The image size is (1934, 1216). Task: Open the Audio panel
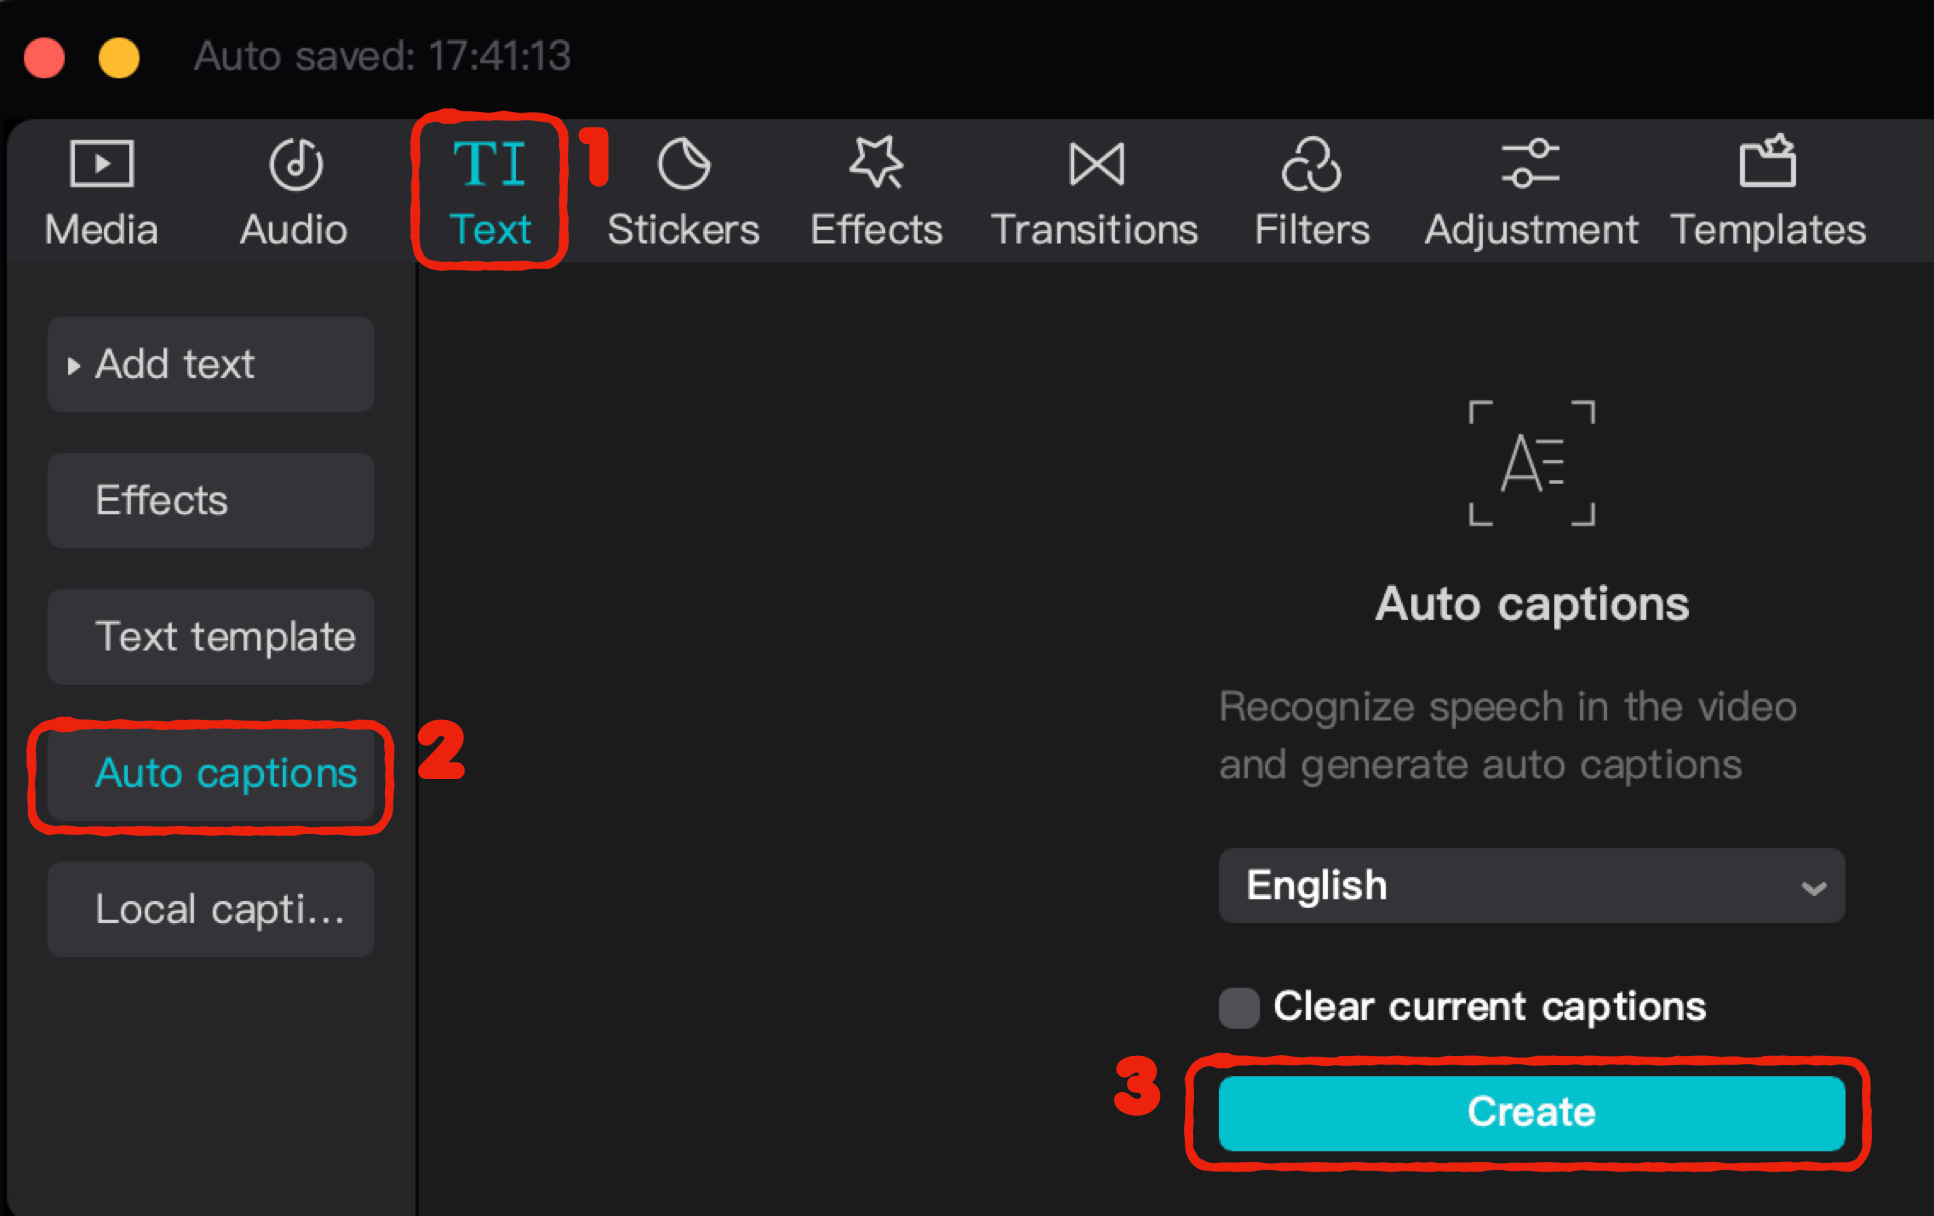(292, 190)
